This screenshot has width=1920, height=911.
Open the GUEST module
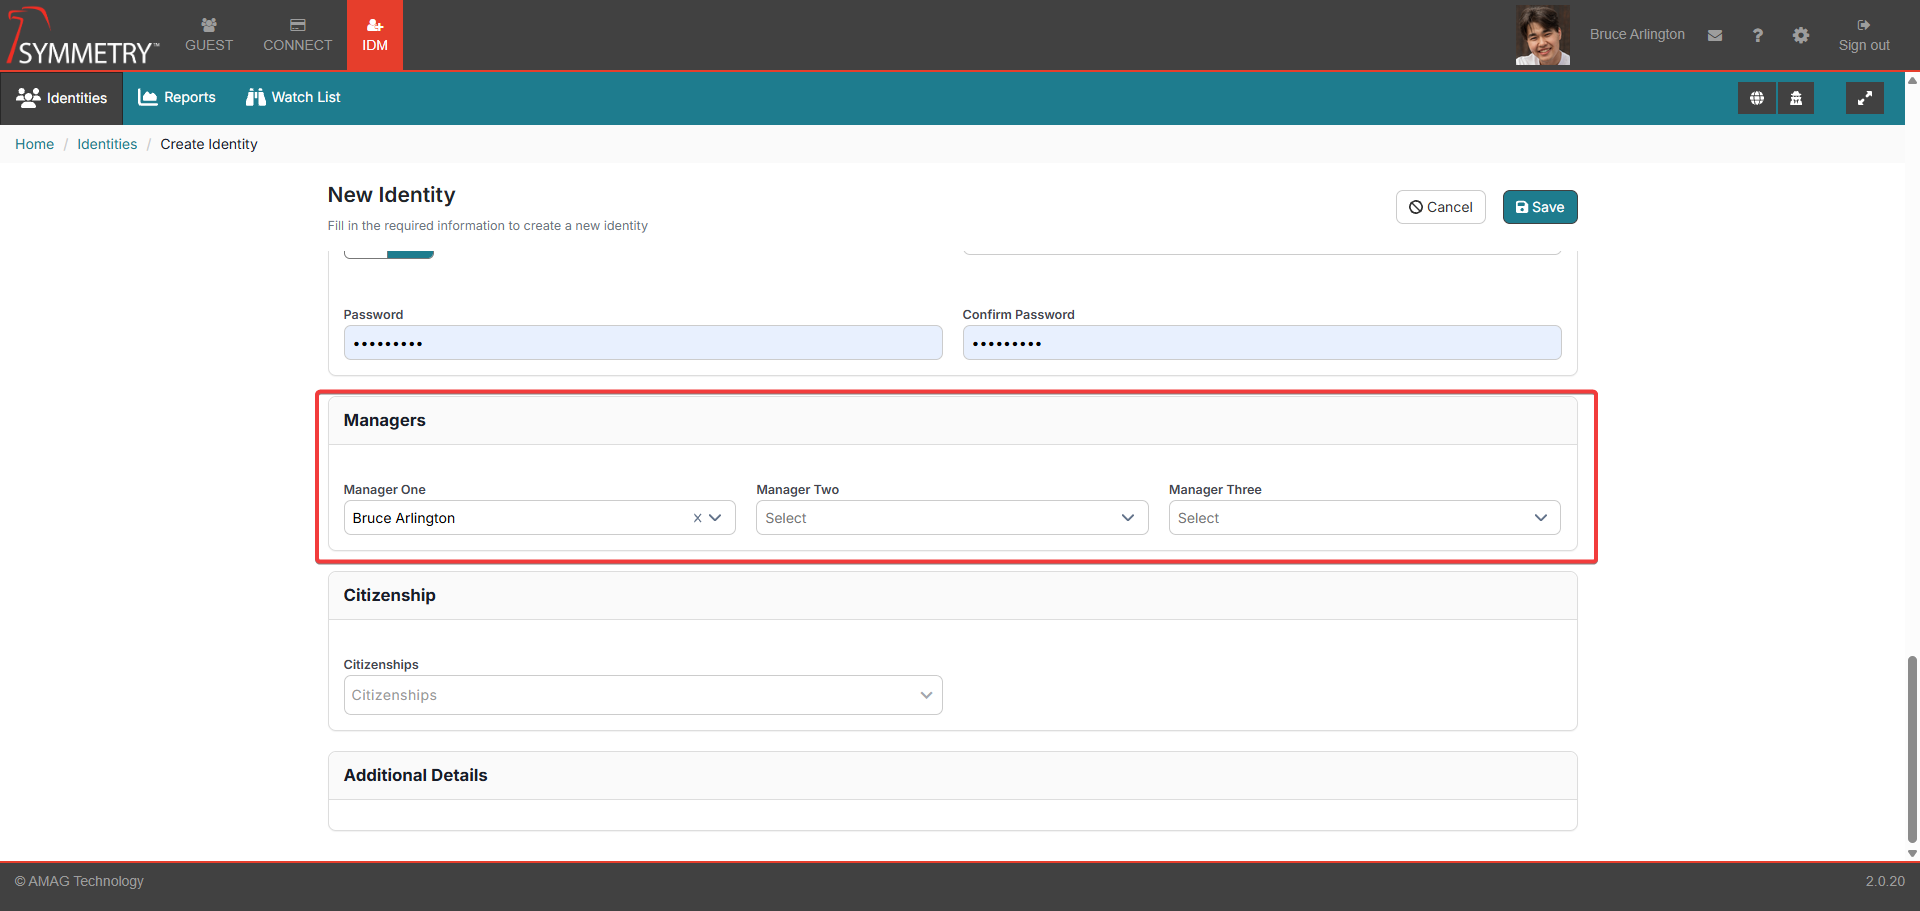click(209, 35)
